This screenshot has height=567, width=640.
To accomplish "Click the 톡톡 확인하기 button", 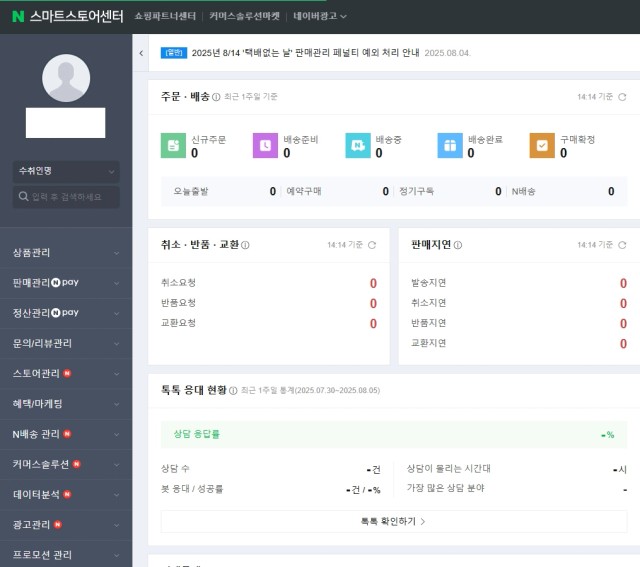I will (x=393, y=521).
